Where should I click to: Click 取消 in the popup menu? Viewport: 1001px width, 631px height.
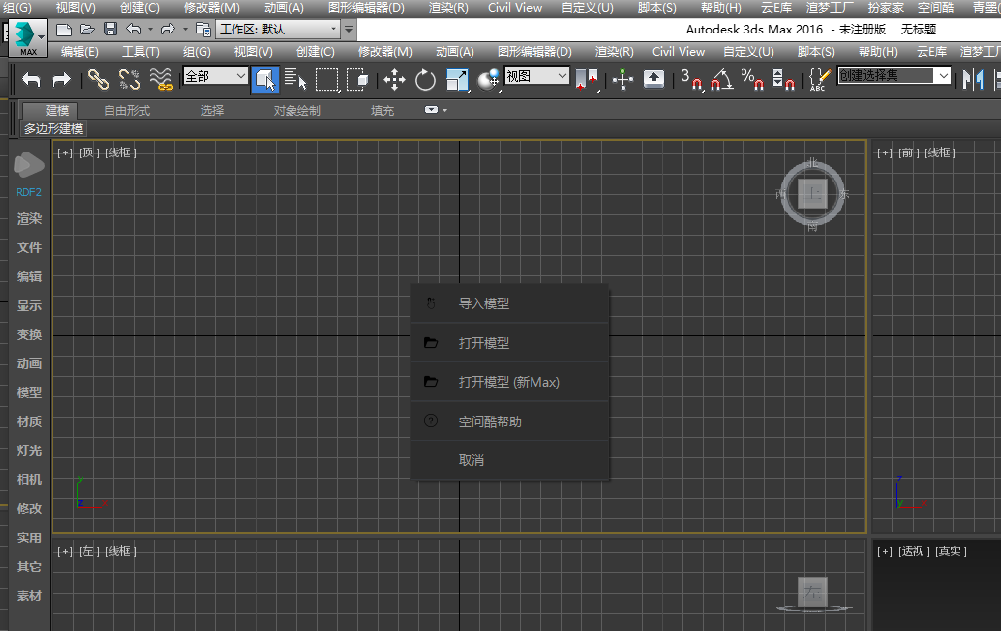471,460
